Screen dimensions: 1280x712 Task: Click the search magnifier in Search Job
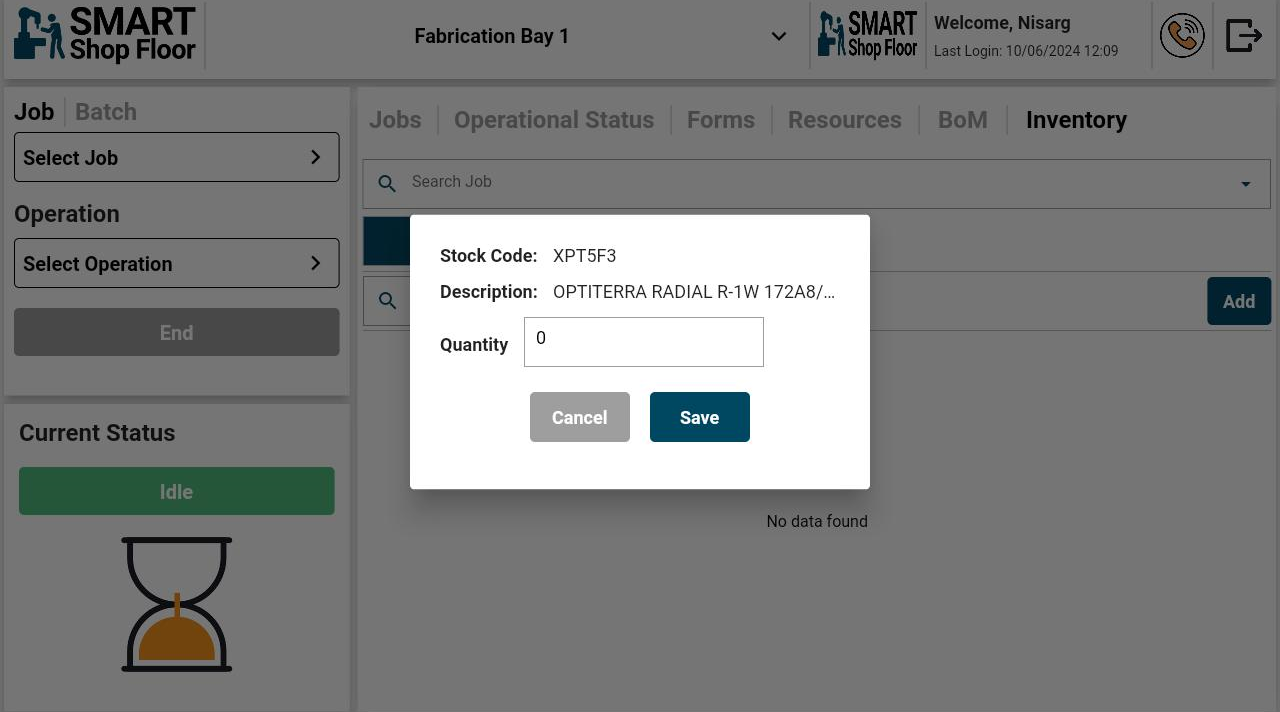coord(387,183)
